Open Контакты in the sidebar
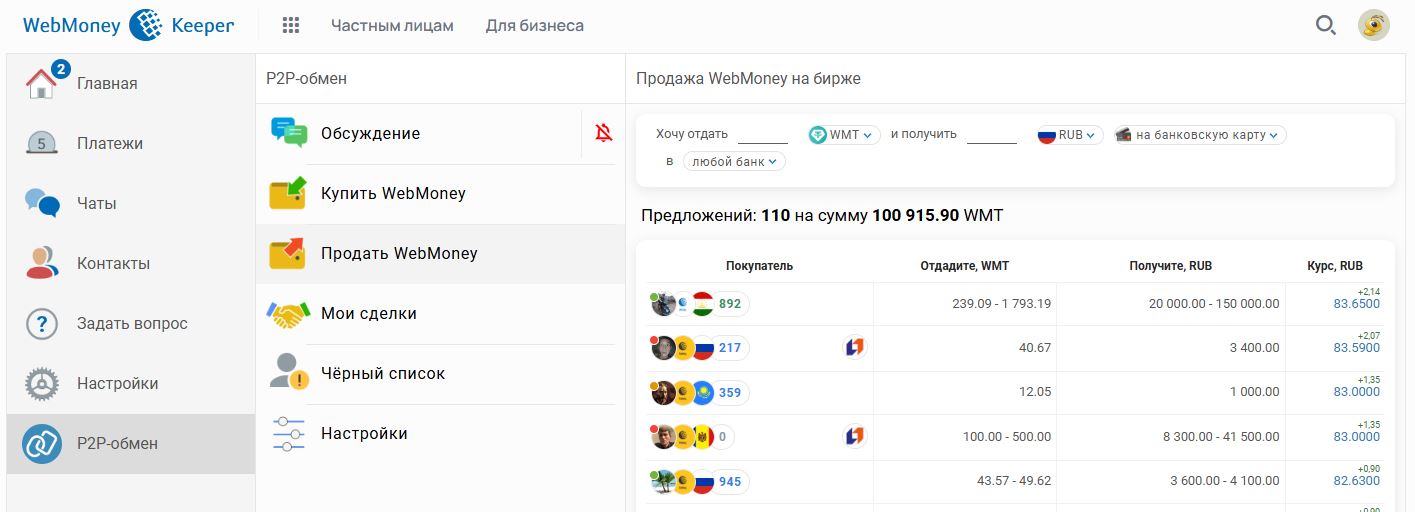The height and width of the screenshot is (512, 1415). tap(113, 263)
